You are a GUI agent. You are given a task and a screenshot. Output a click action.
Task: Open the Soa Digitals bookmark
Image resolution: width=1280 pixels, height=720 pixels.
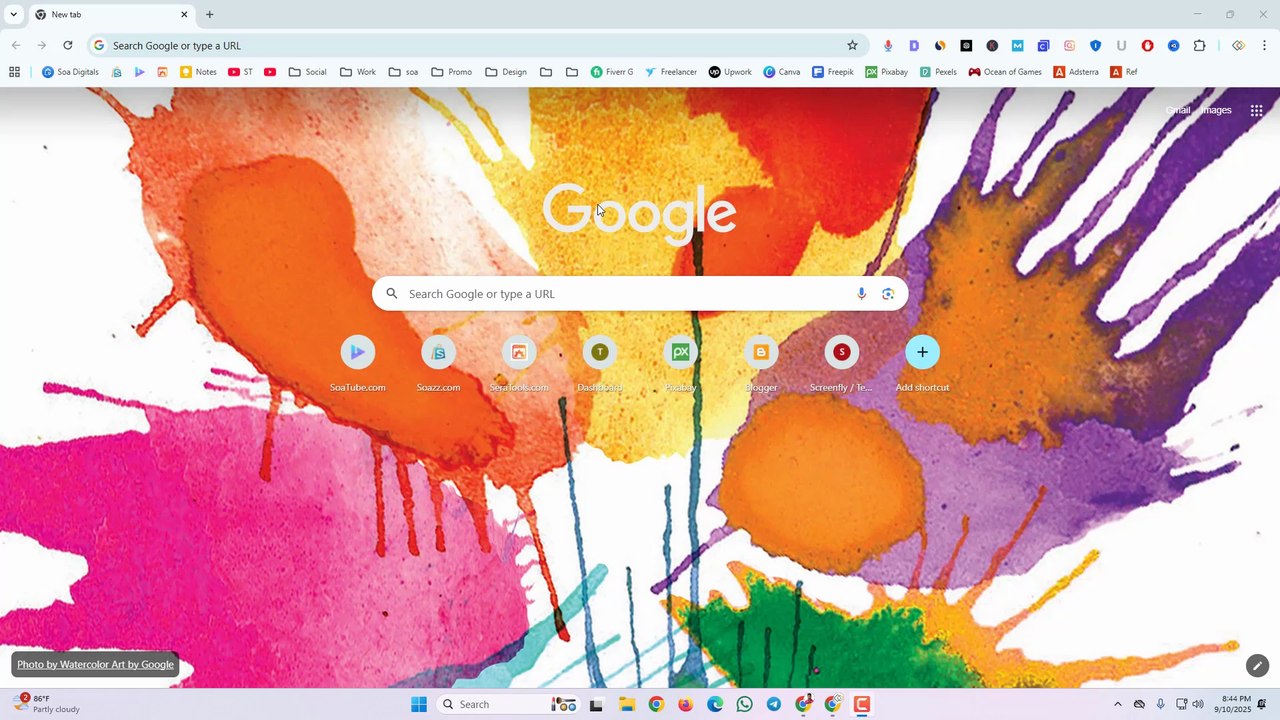pos(70,72)
